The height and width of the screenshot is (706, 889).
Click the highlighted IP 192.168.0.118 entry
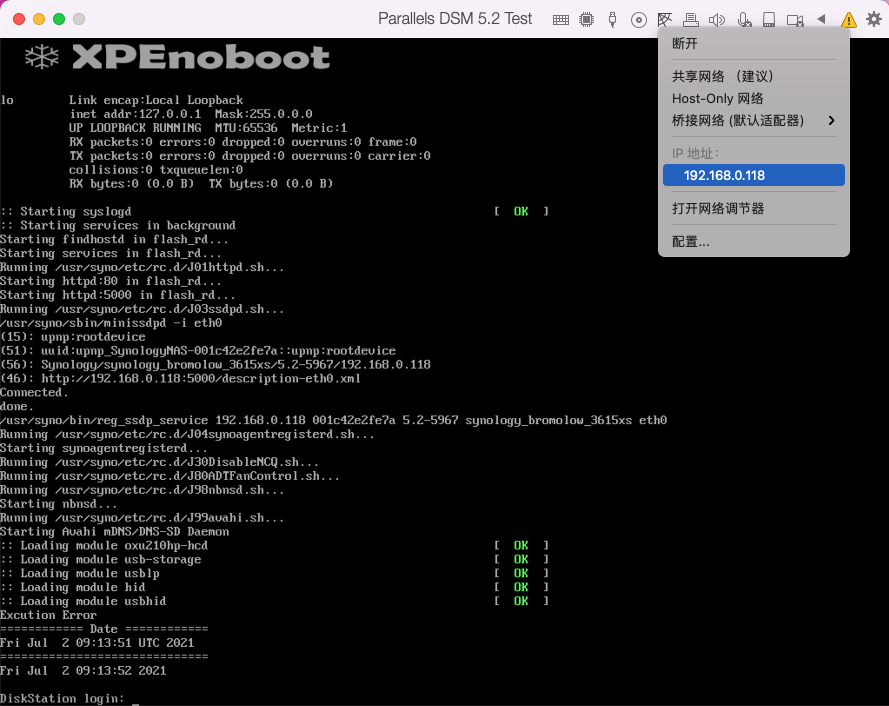753,175
